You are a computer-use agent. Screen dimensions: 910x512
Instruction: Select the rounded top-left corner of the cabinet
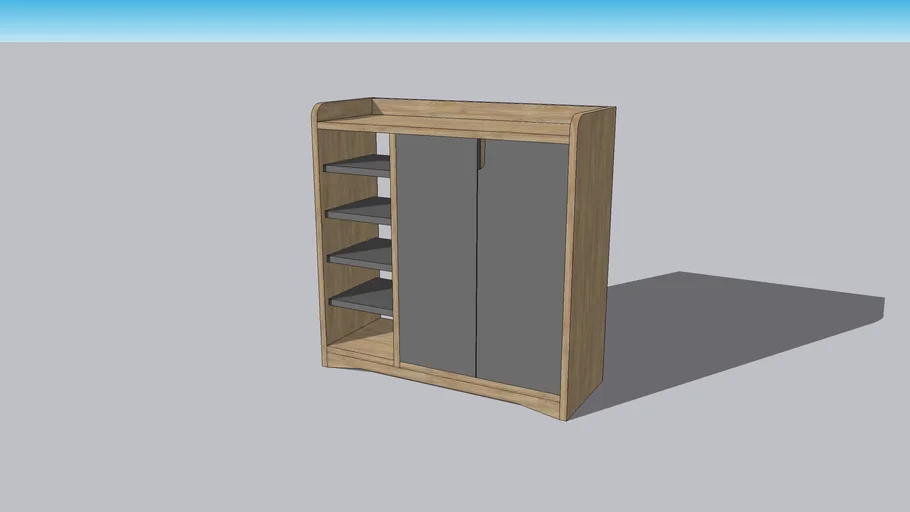[318, 112]
